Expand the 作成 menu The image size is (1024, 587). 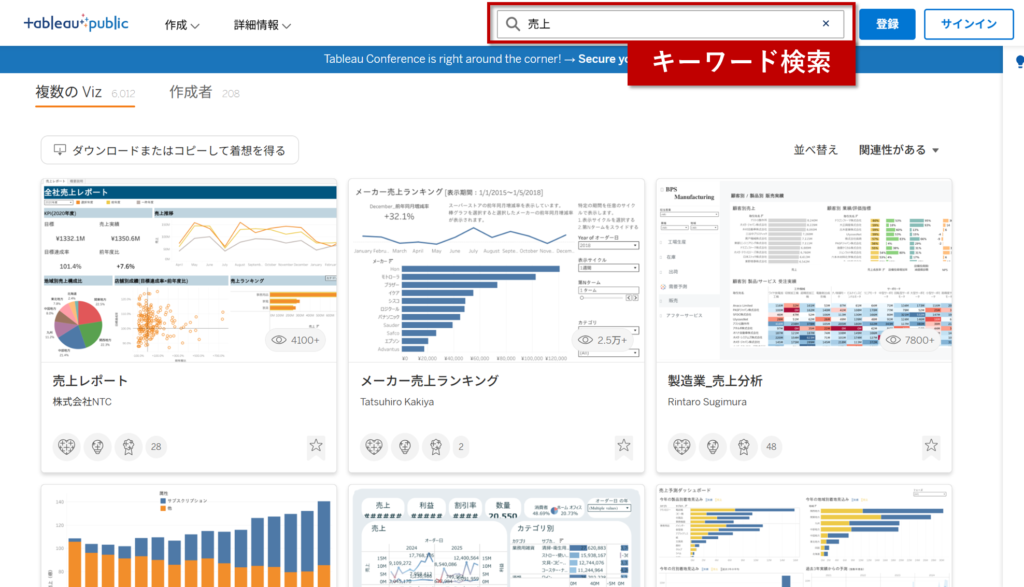tap(182, 25)
